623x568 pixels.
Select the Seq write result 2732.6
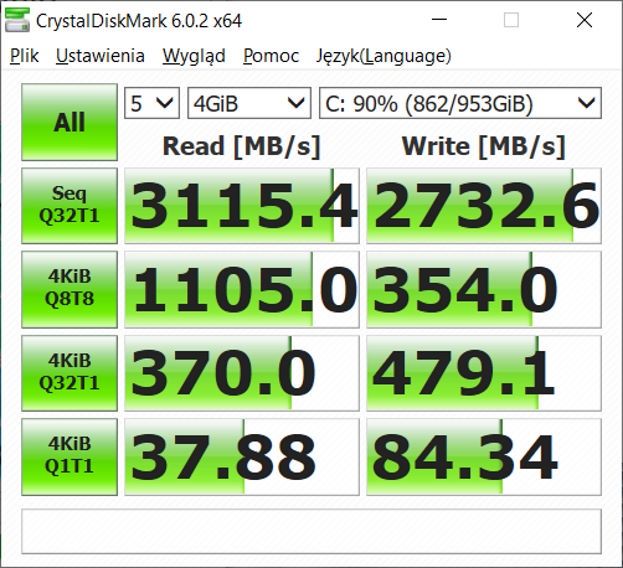[484, 206]
